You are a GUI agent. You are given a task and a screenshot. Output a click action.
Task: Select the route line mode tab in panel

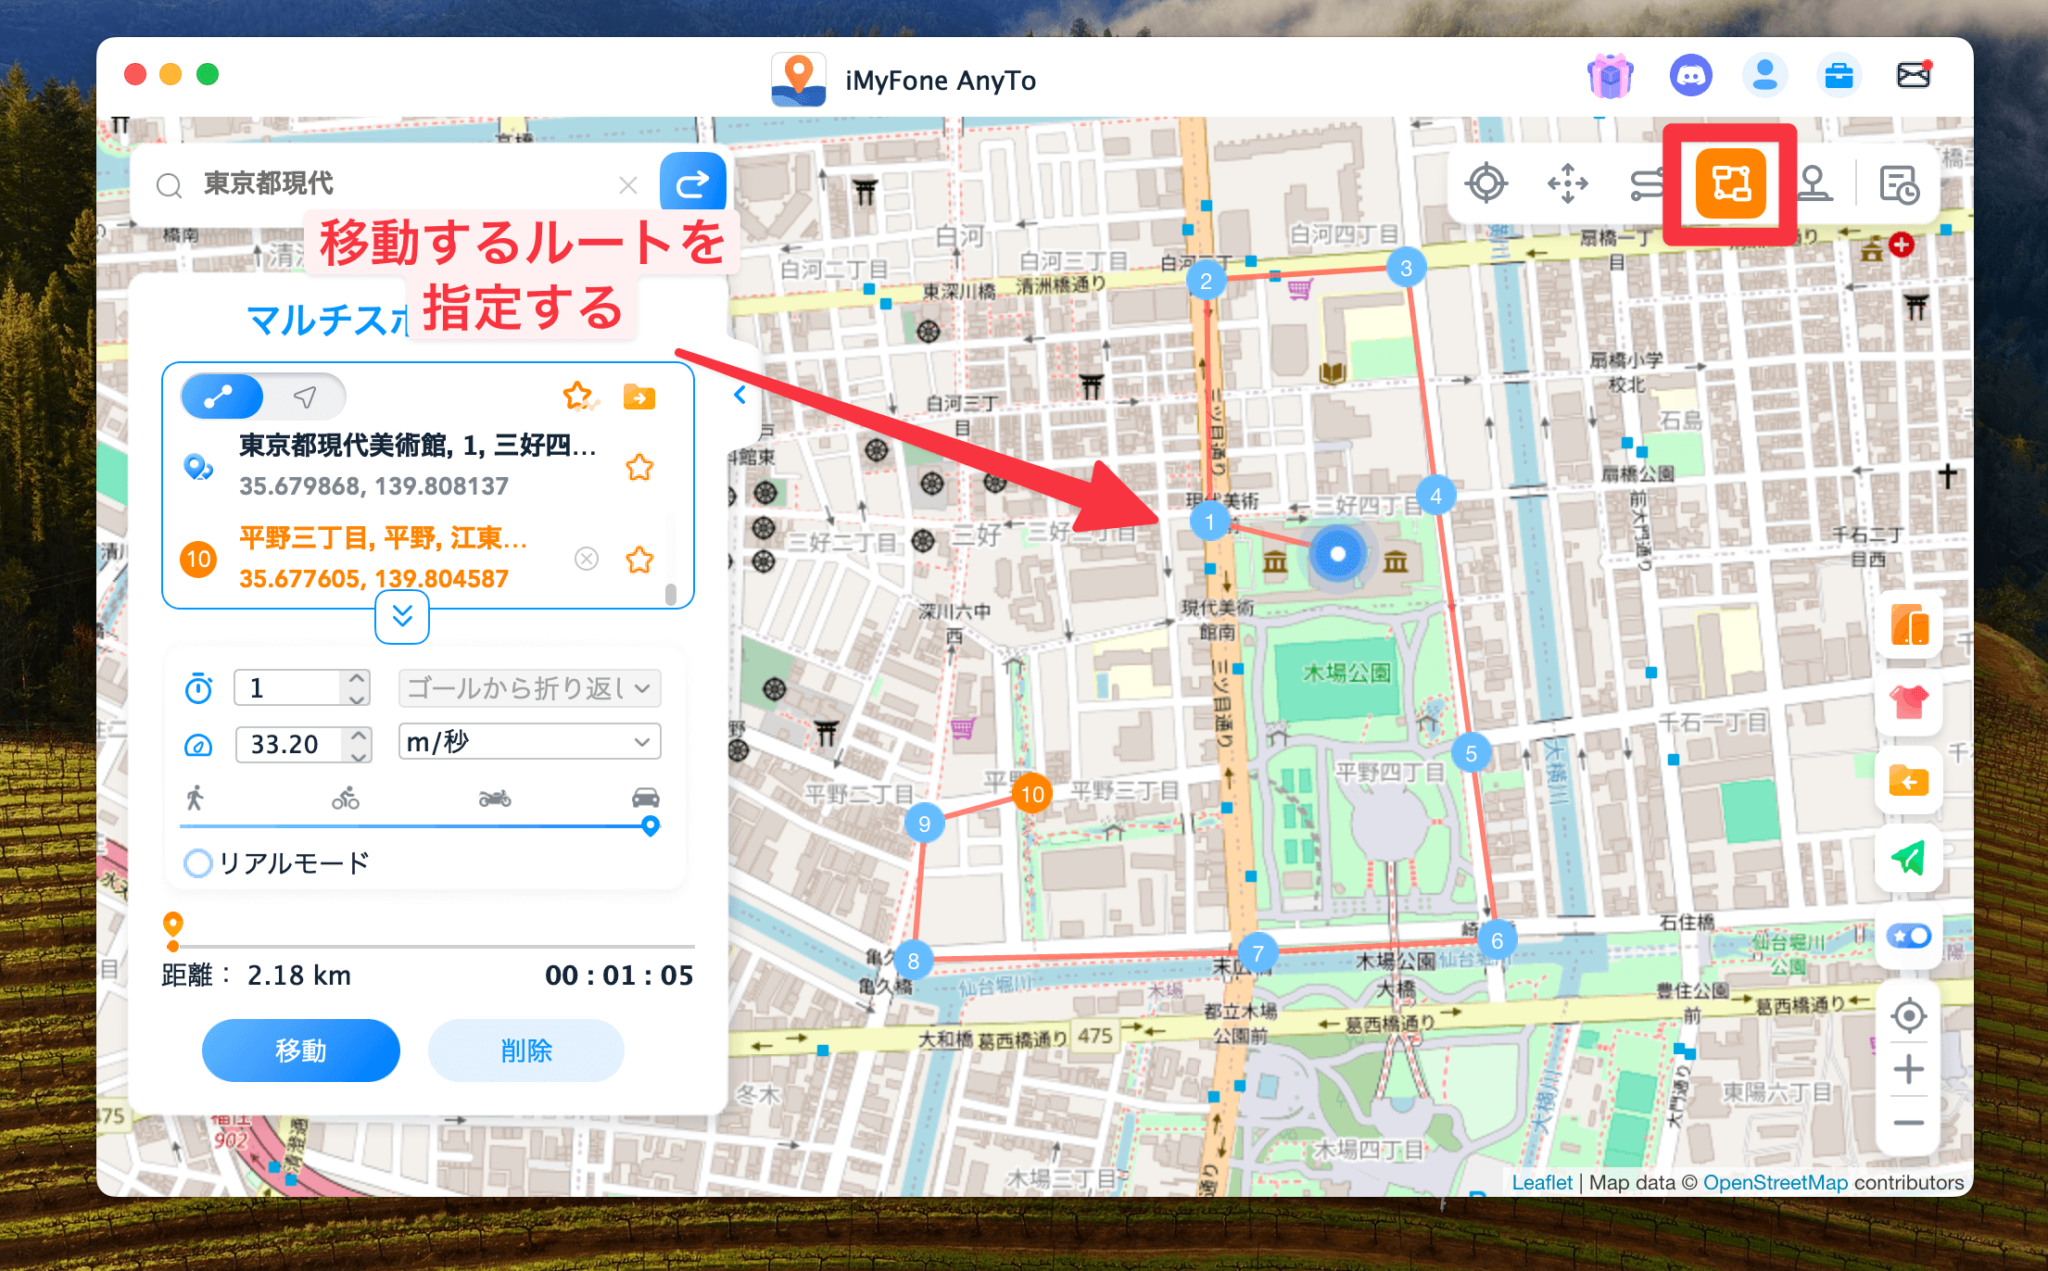(222, 396)
